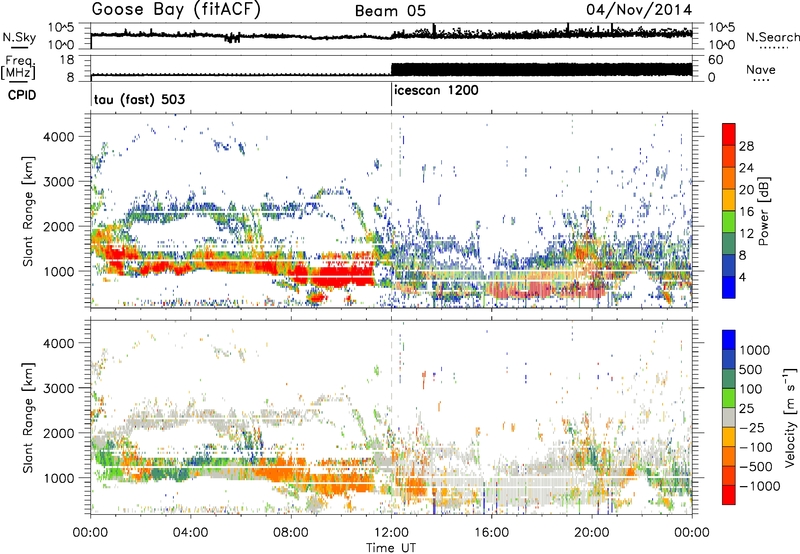Click the '28' label on power colorbar
The image size is (800, 554).
tap(746, 146)
